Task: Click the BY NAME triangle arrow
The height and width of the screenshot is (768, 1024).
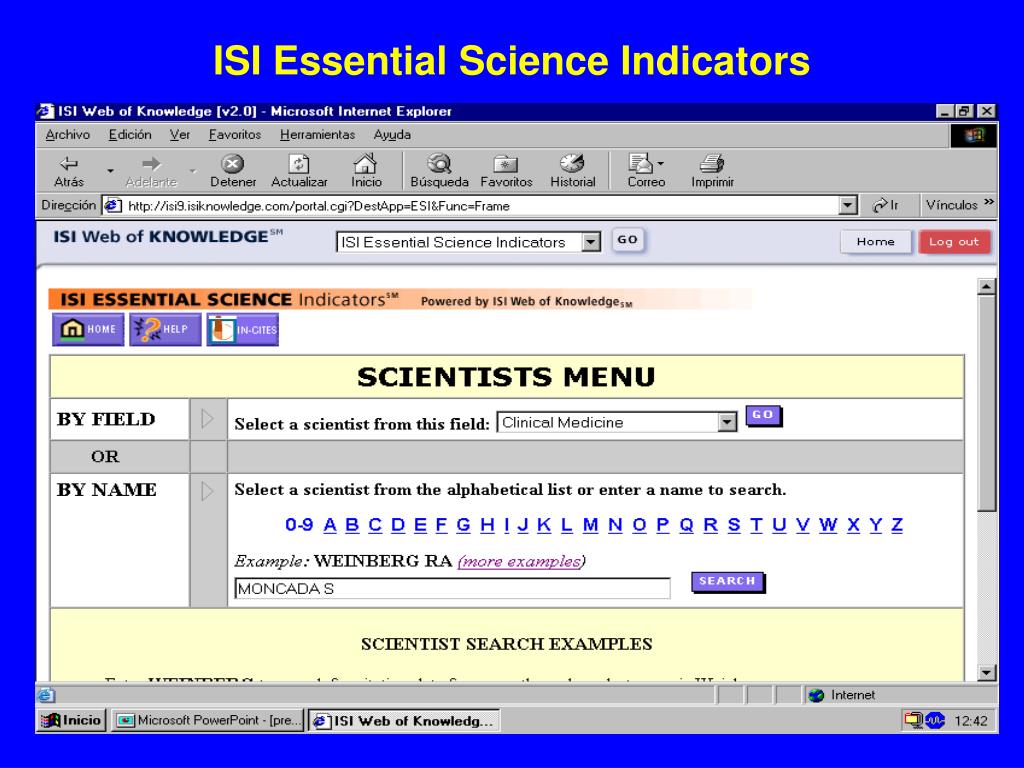Action: [x=208, y=490]
